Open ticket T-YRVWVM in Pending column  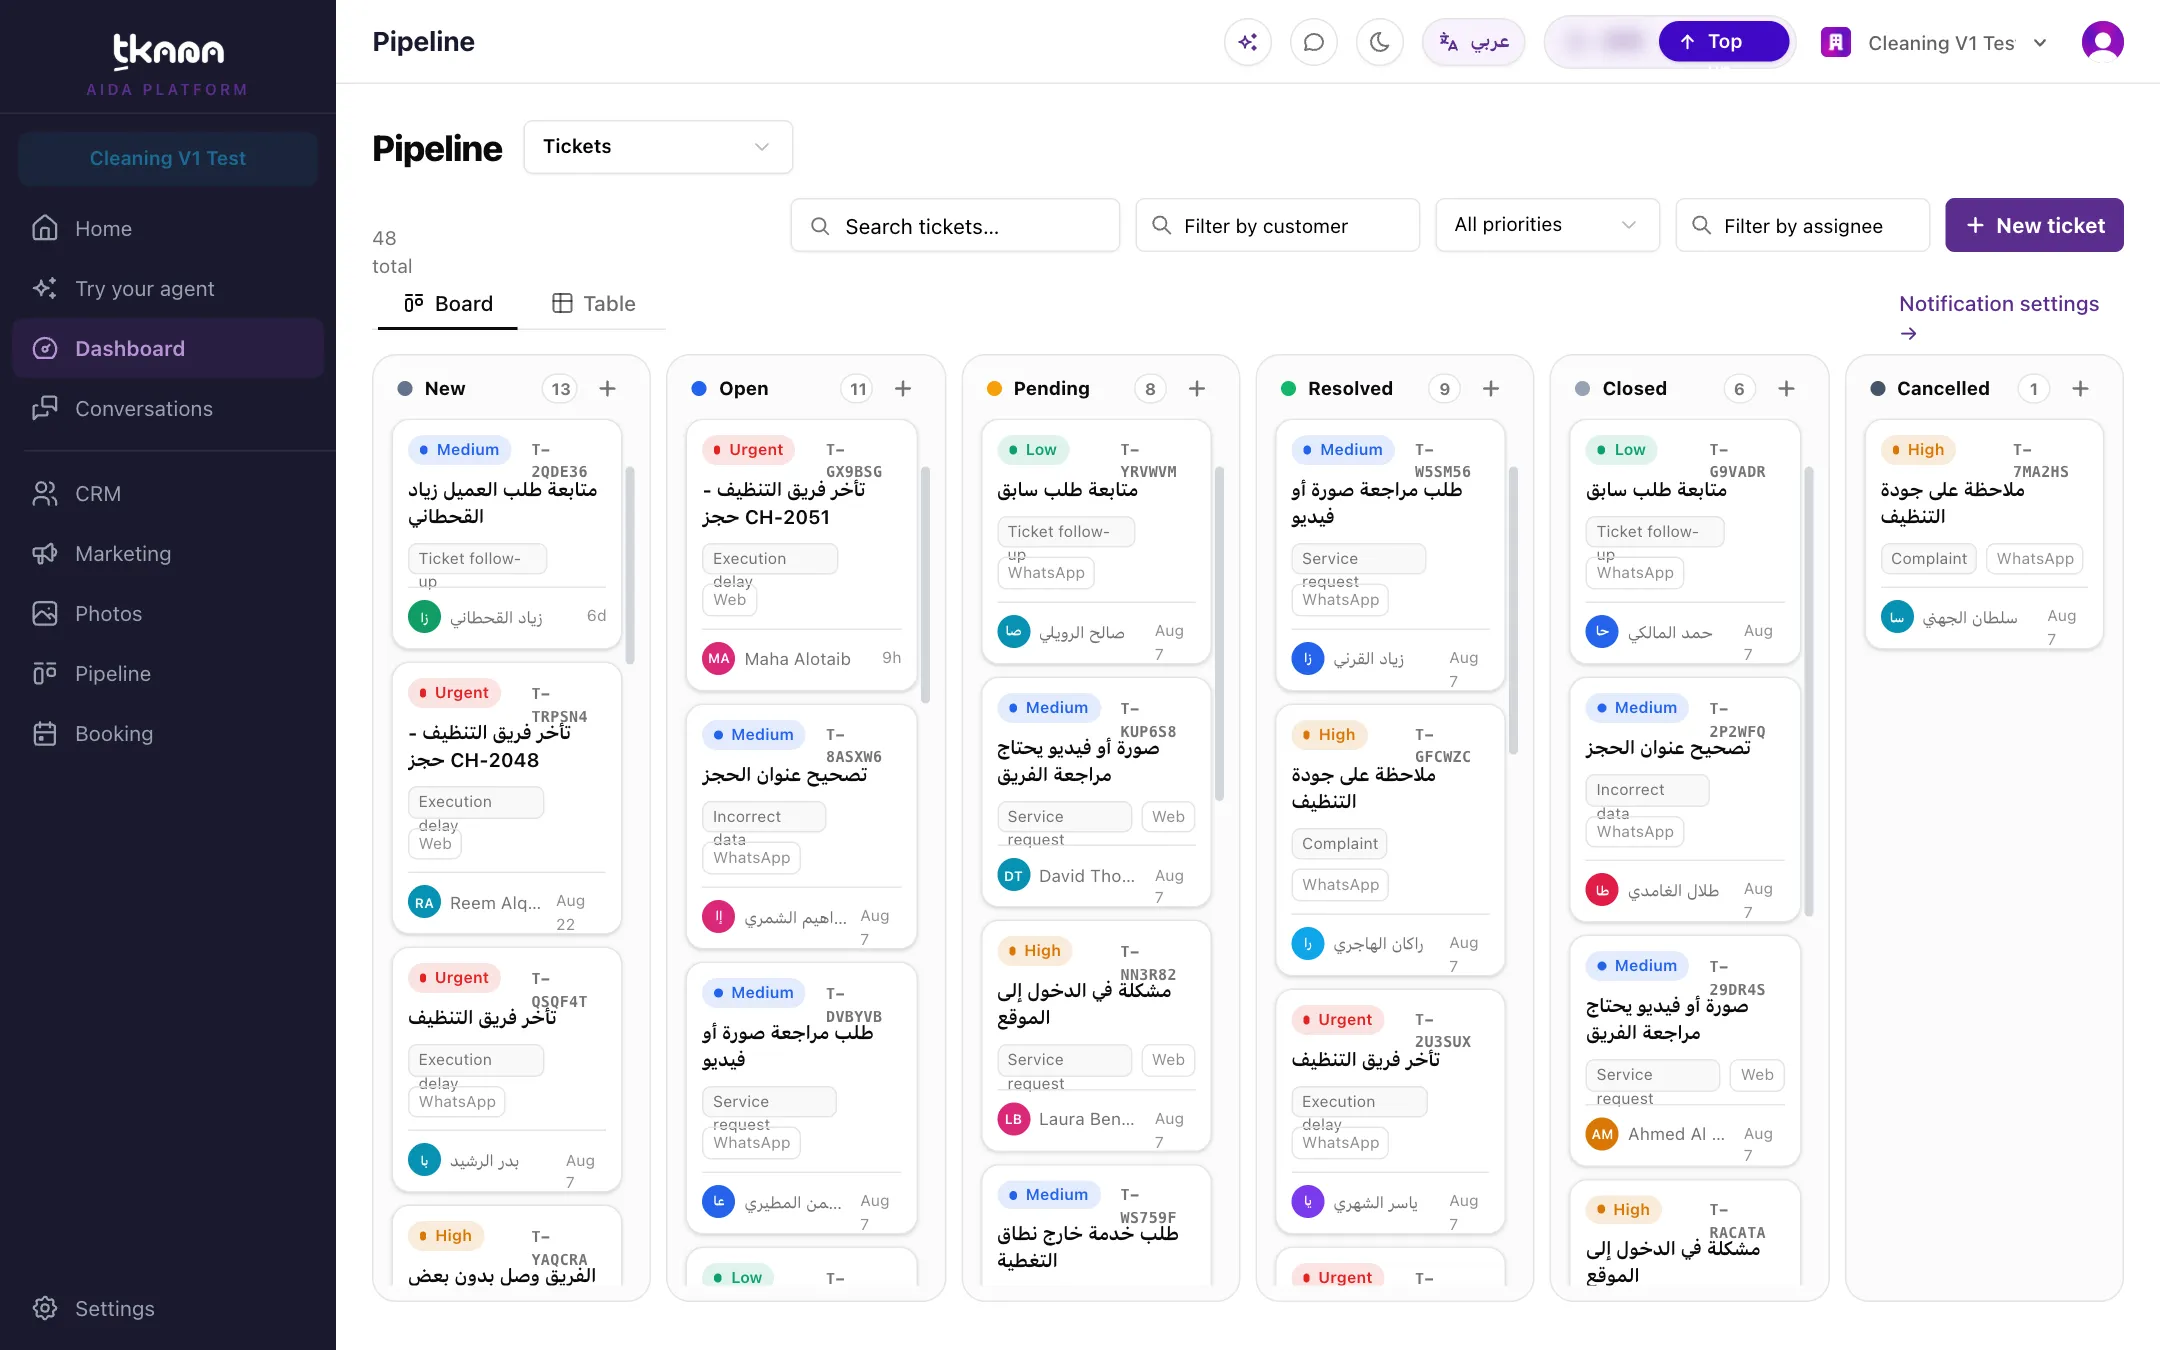(1097, 543)
